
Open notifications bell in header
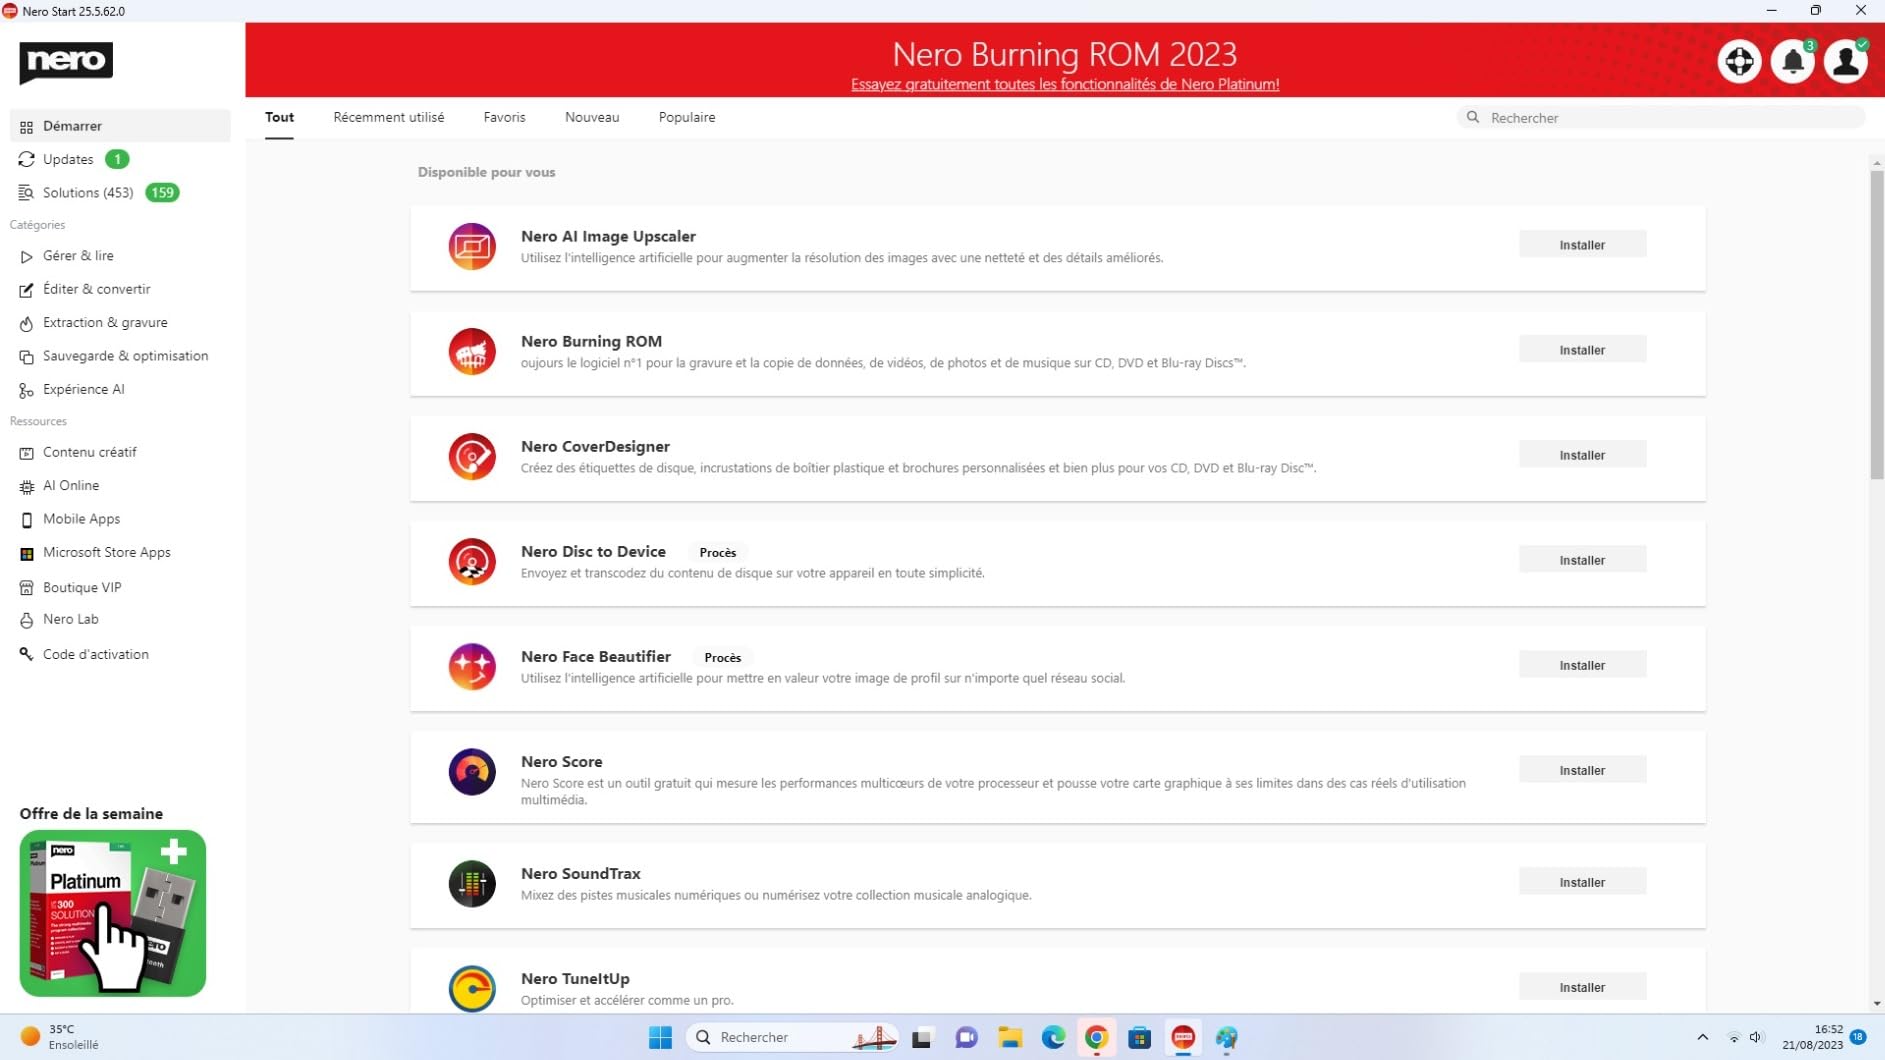(x=1792, y=62)
